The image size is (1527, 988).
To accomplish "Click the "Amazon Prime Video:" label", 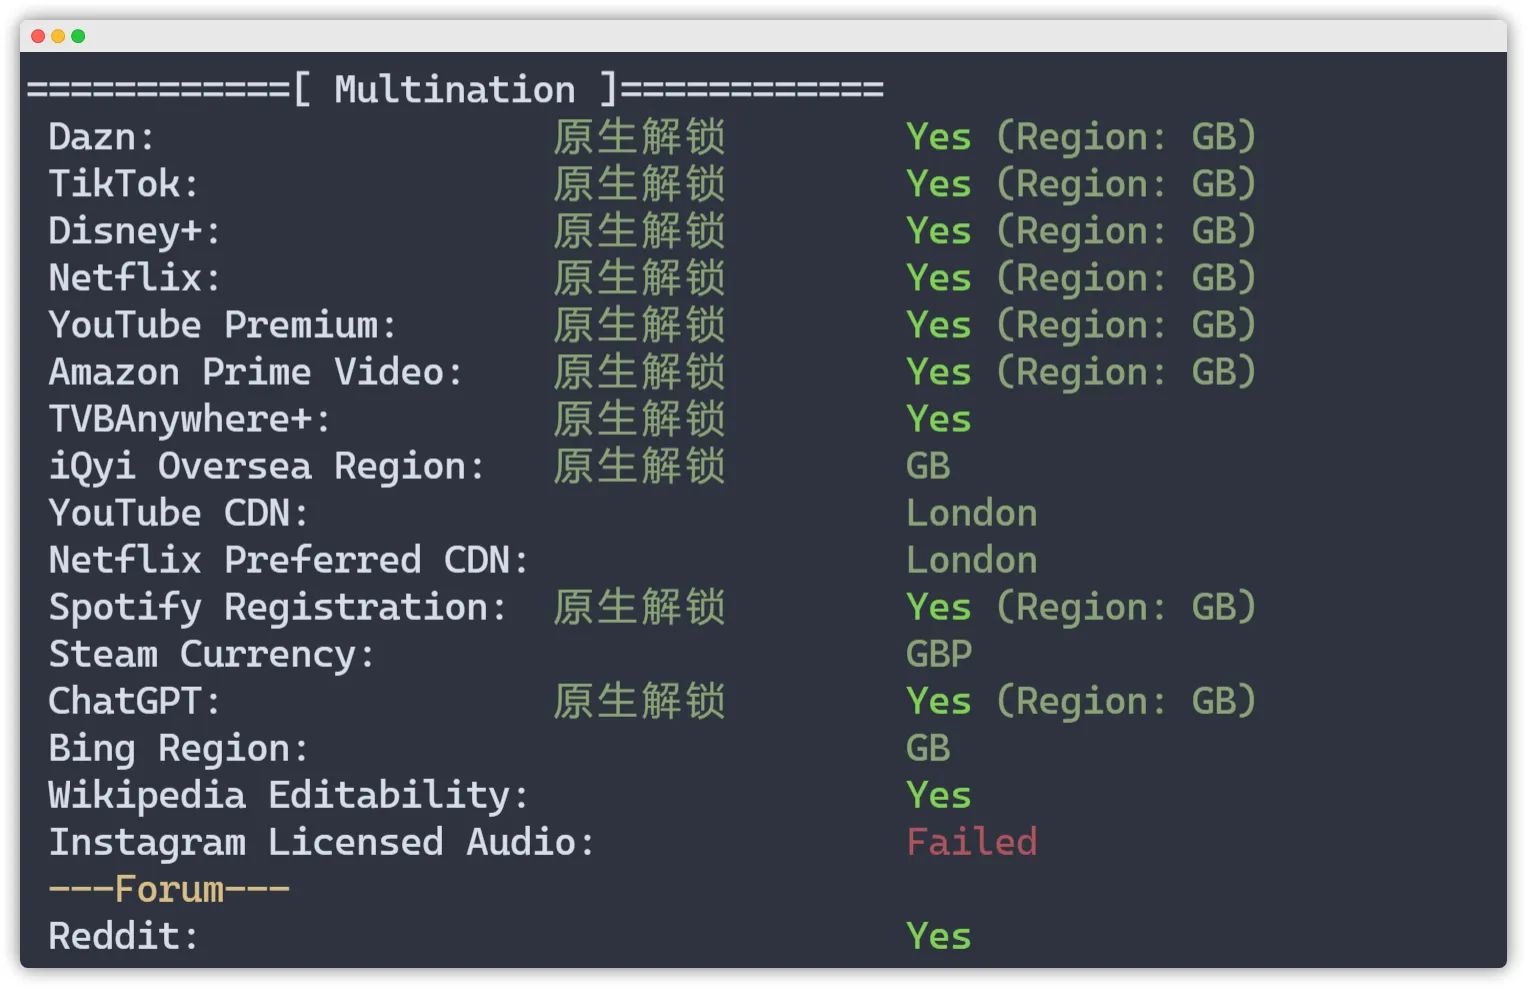I will coord(256,372).
